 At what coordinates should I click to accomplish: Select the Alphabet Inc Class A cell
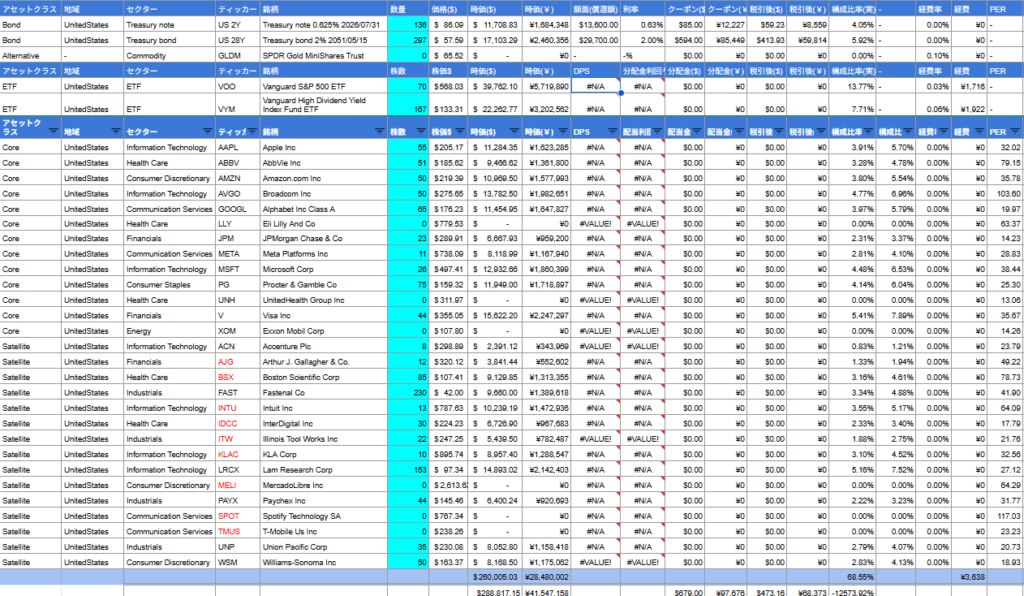click(x=323, y=209)
